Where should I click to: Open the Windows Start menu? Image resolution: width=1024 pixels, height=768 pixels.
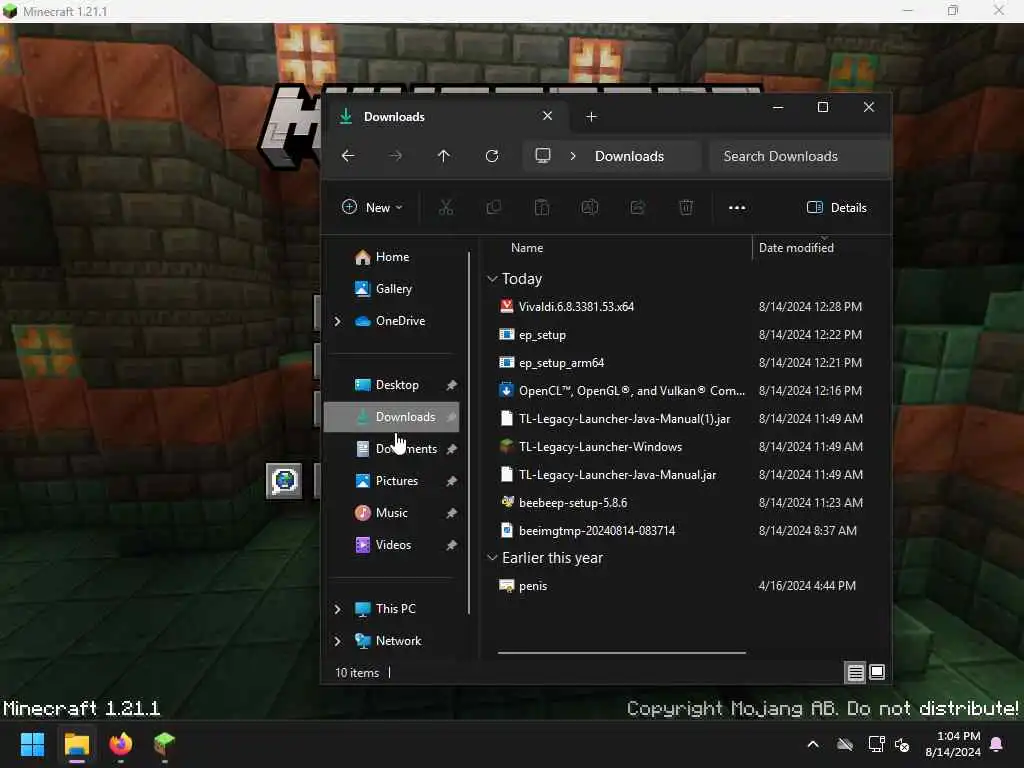point(32,744)
